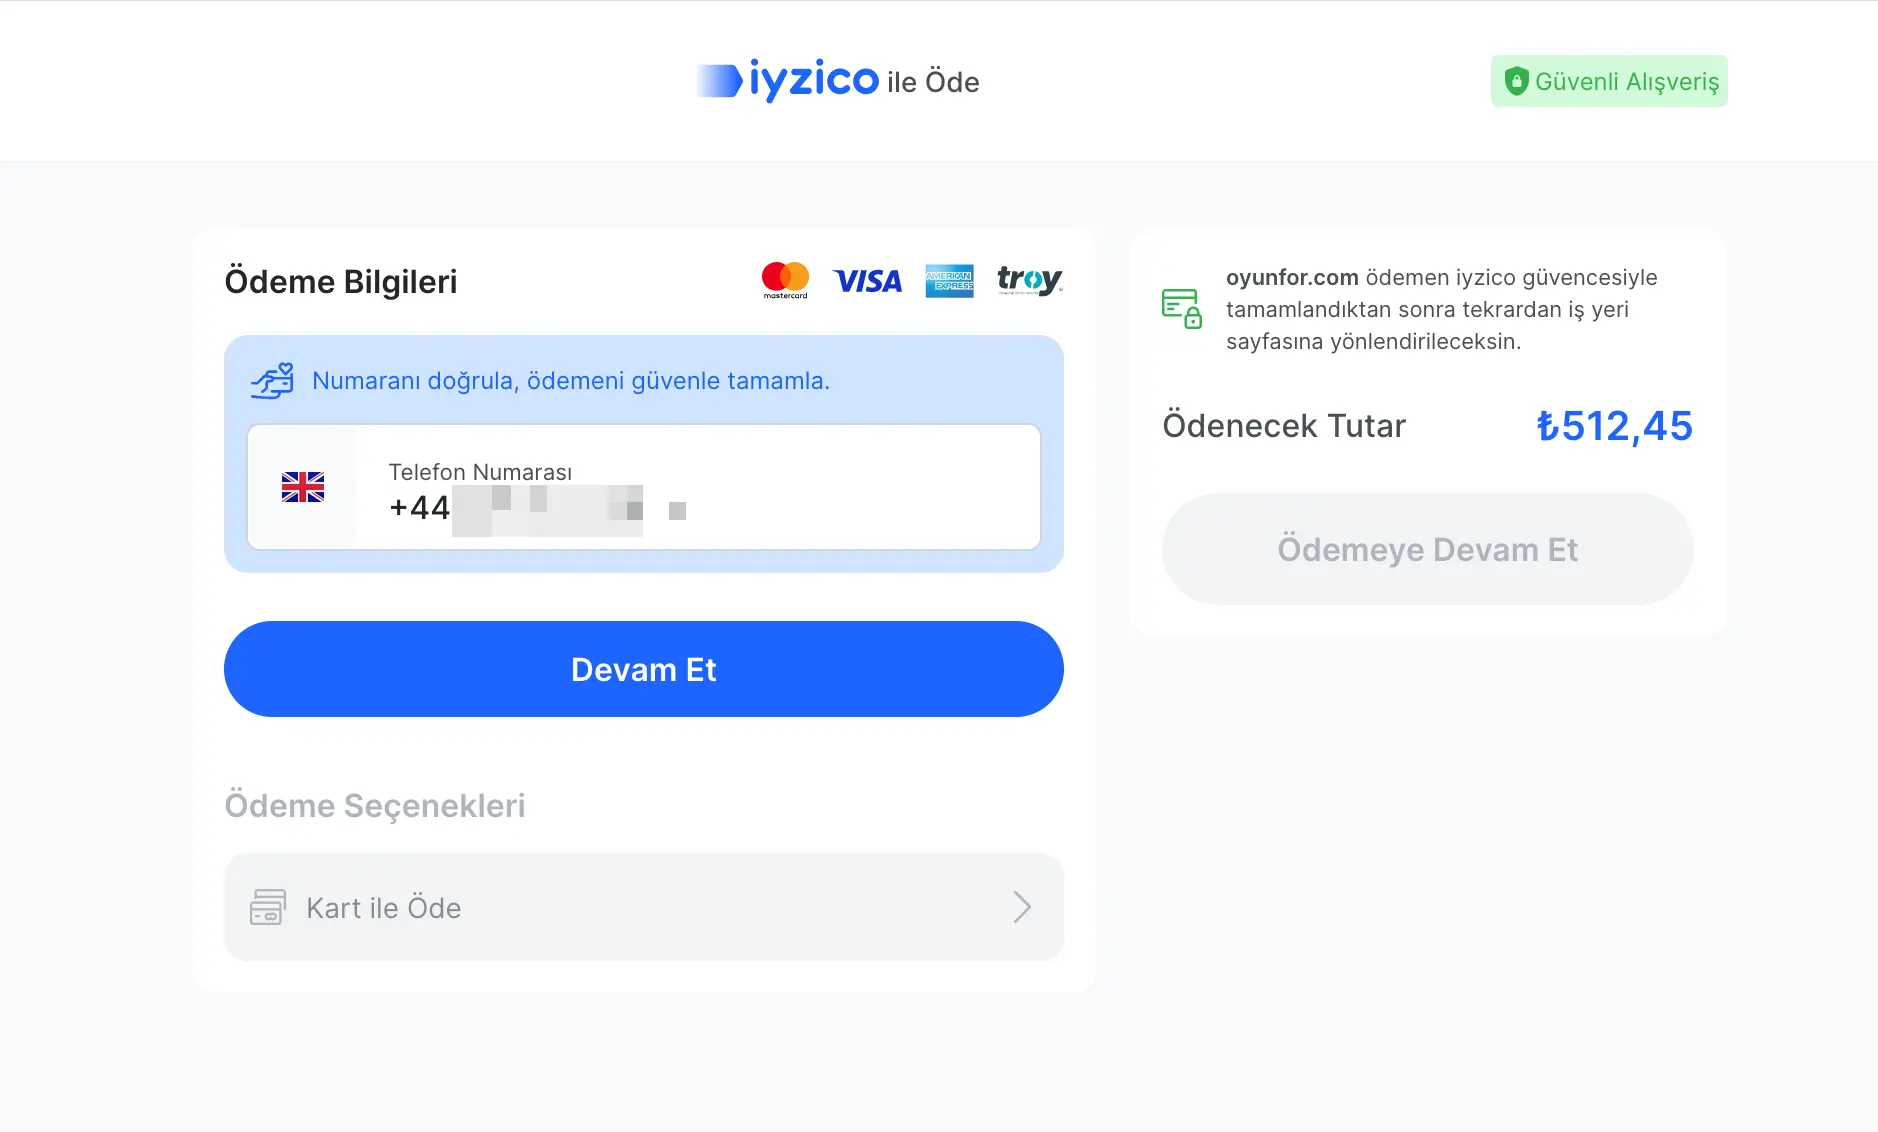Click the Ödenecek Tutar label
The width and height of the screenshot is (1878, 1132).
coord(1284,426)
